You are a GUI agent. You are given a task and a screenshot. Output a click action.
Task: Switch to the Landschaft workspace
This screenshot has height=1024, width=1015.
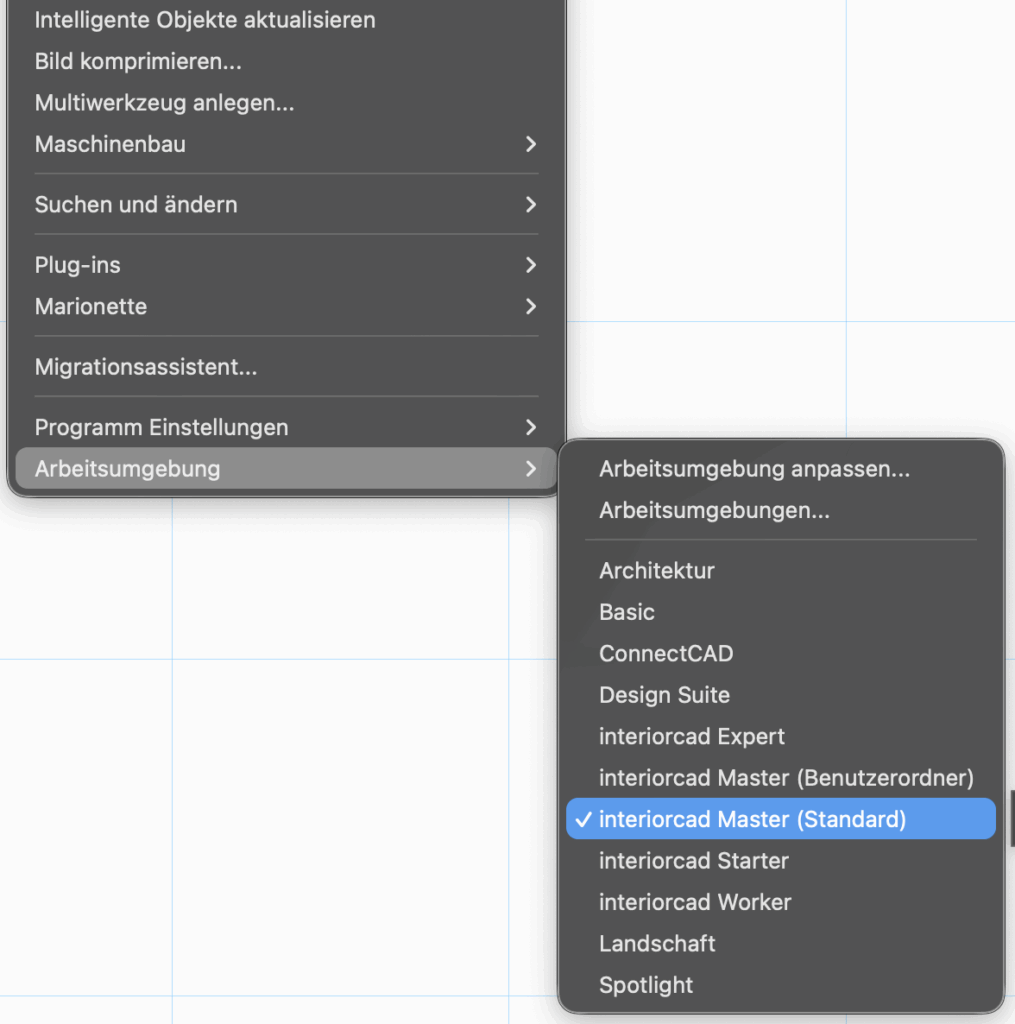tap(657, 943)
